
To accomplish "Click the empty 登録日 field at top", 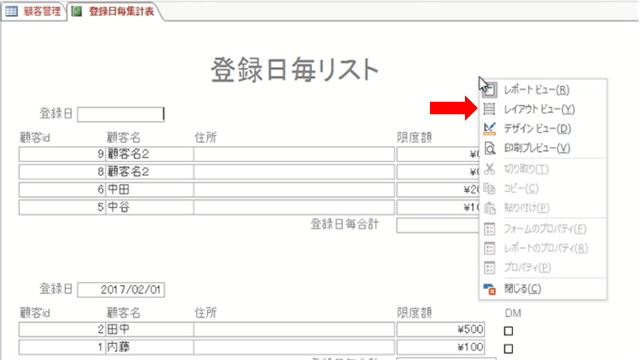I will point(121,114).
